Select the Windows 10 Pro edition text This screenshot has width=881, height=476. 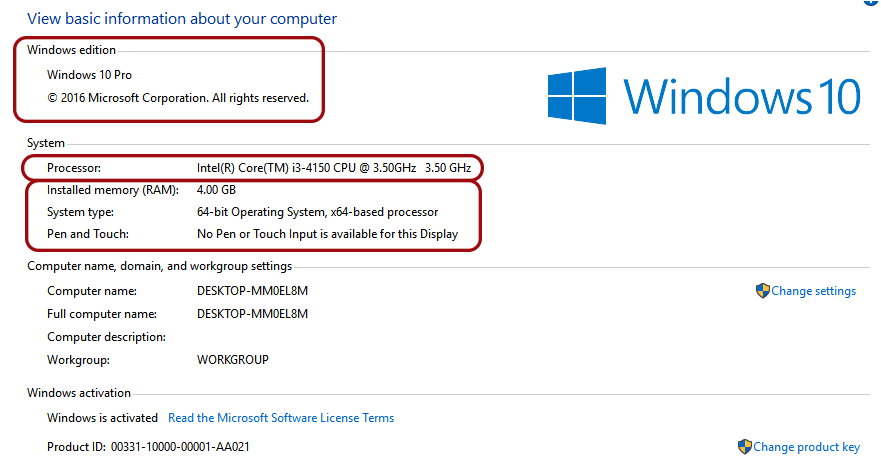(89, 75)
